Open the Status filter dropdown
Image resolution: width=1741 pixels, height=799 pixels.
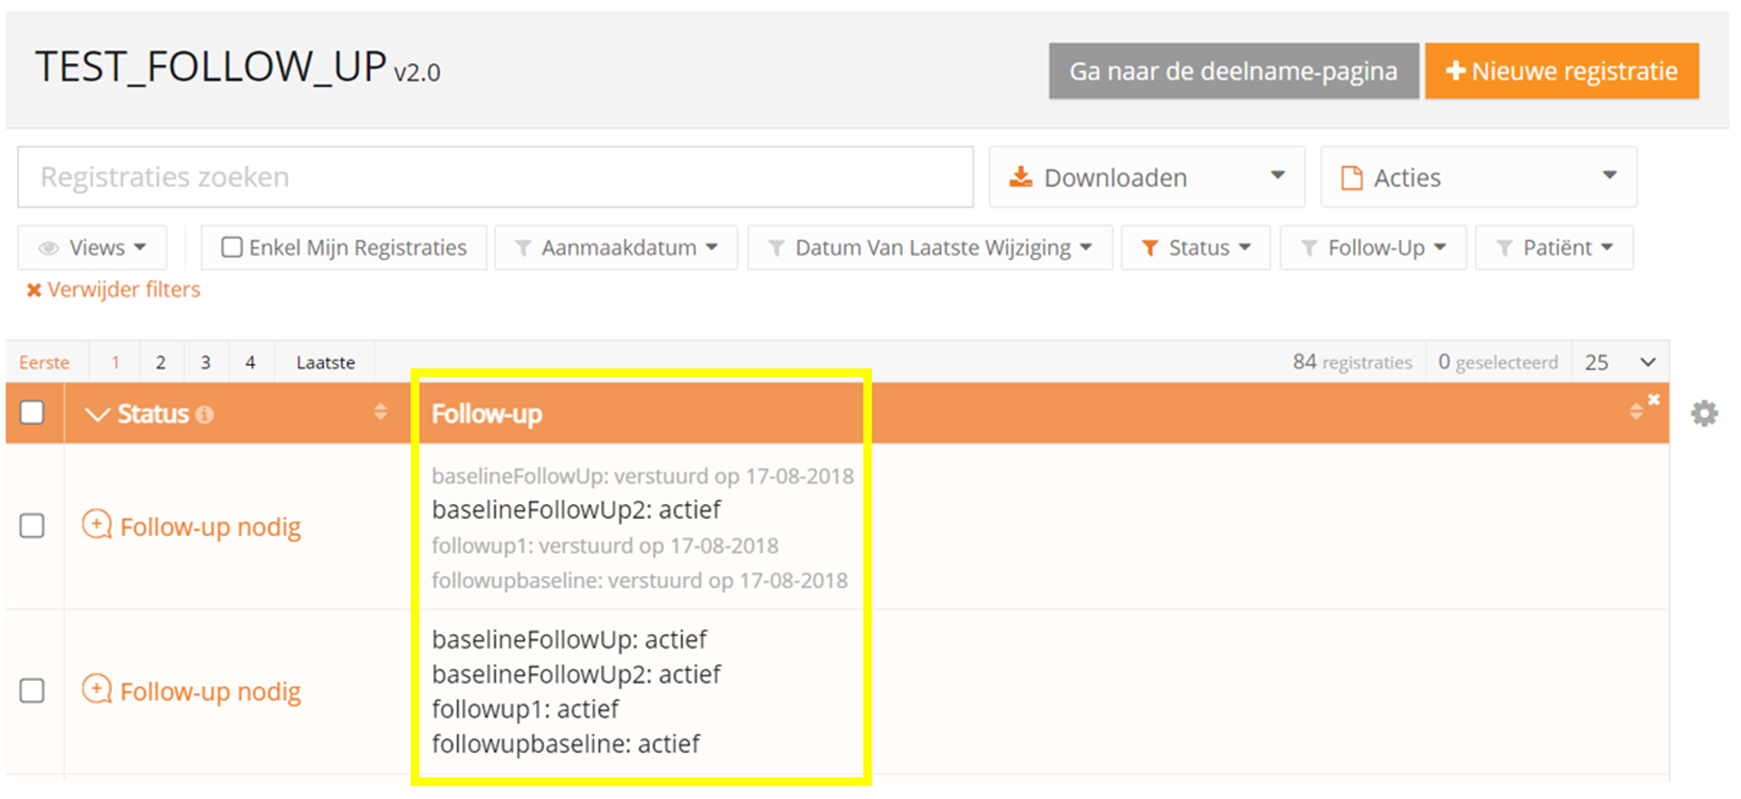[1196, 247]
